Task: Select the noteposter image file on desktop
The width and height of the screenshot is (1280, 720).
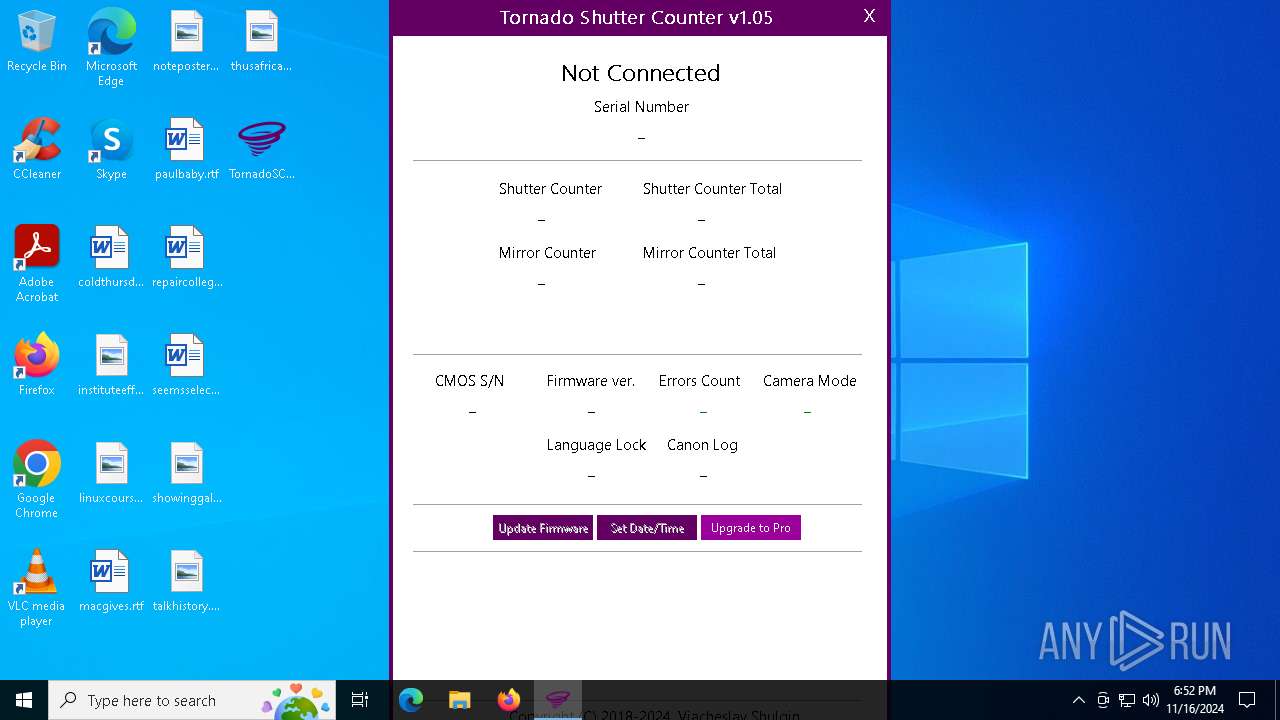Action: 186,41
